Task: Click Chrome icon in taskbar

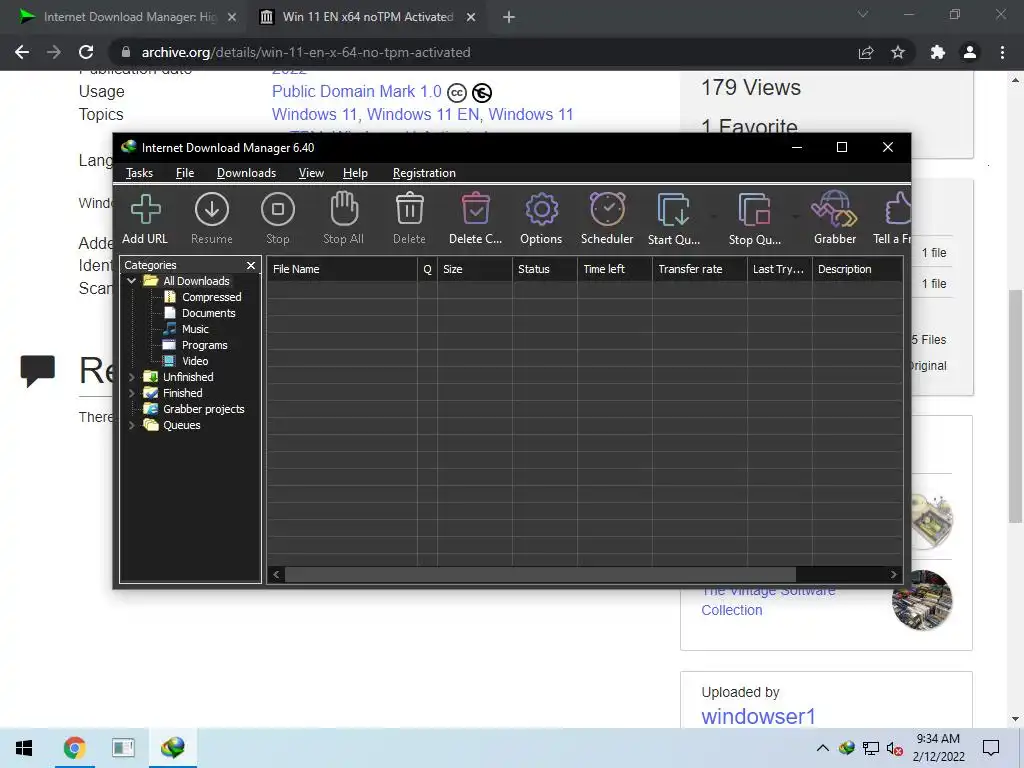Action: pos(74,748)
